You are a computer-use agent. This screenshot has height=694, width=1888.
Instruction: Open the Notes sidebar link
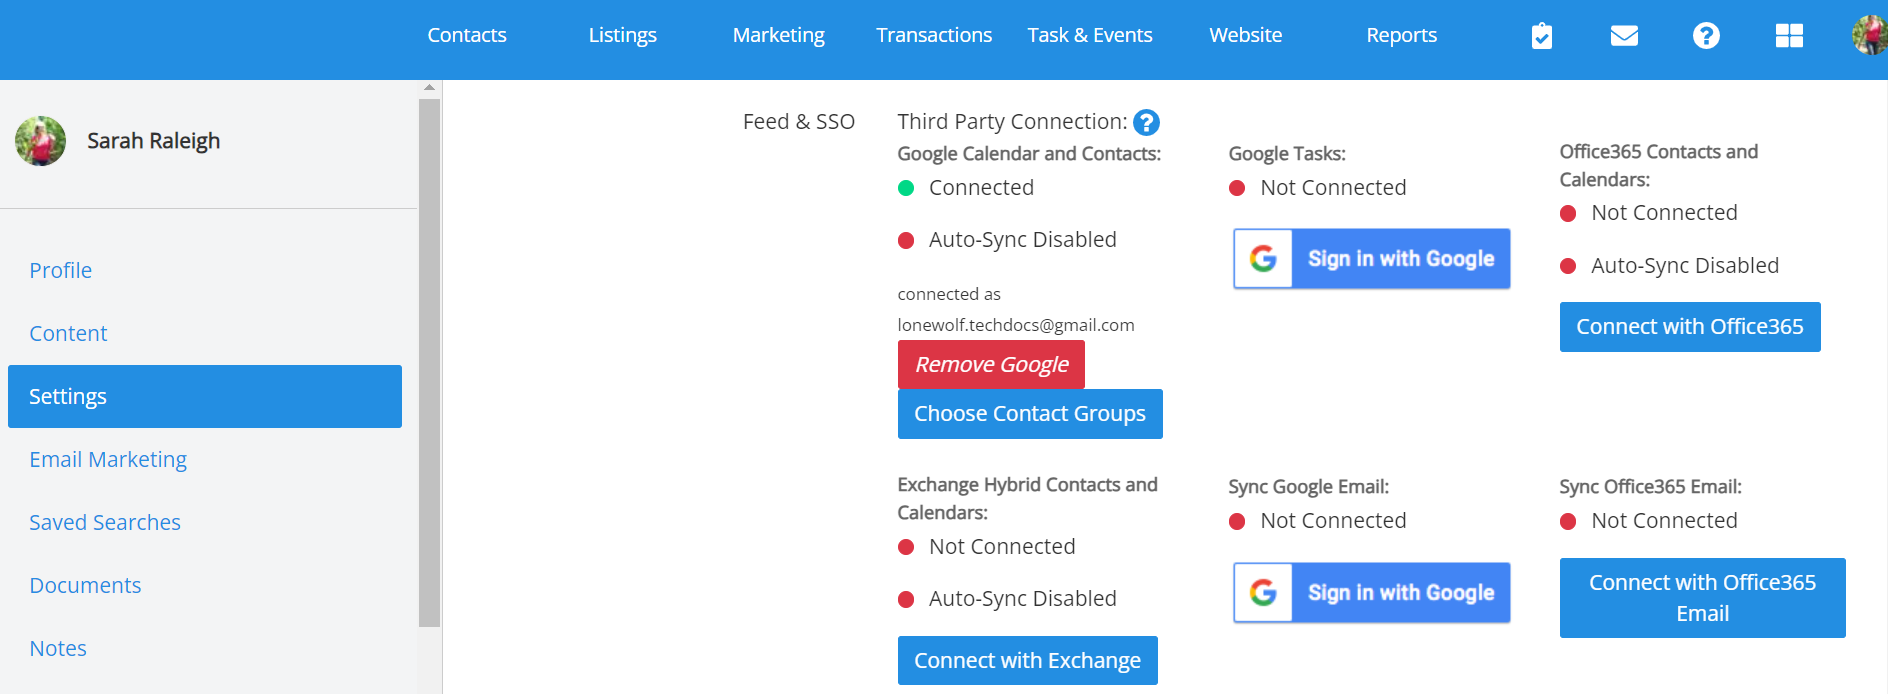pos(58,647)
